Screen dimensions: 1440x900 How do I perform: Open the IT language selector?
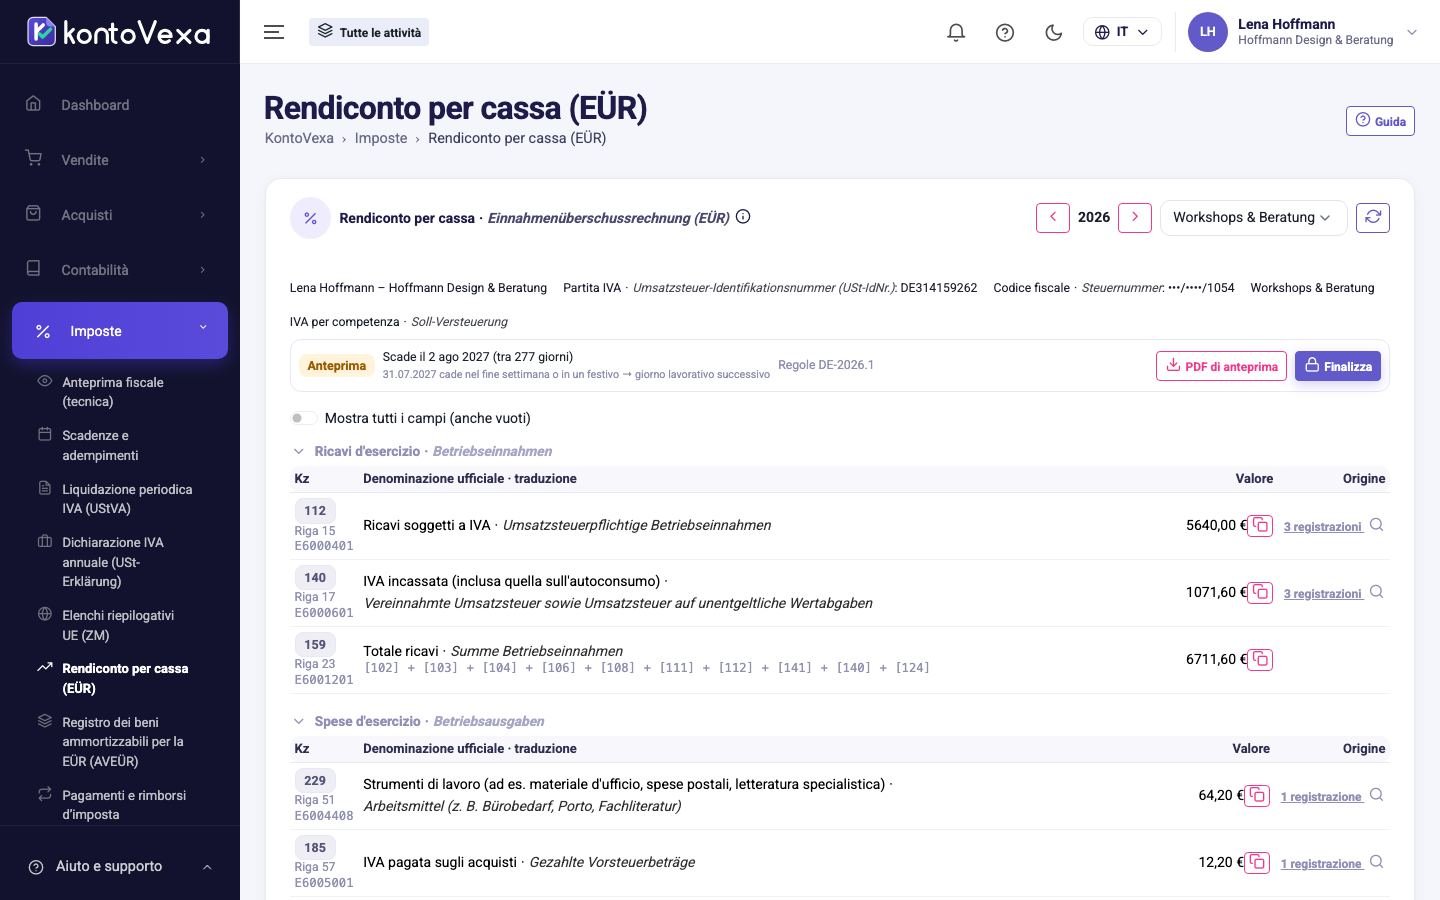pos(1122,32)
